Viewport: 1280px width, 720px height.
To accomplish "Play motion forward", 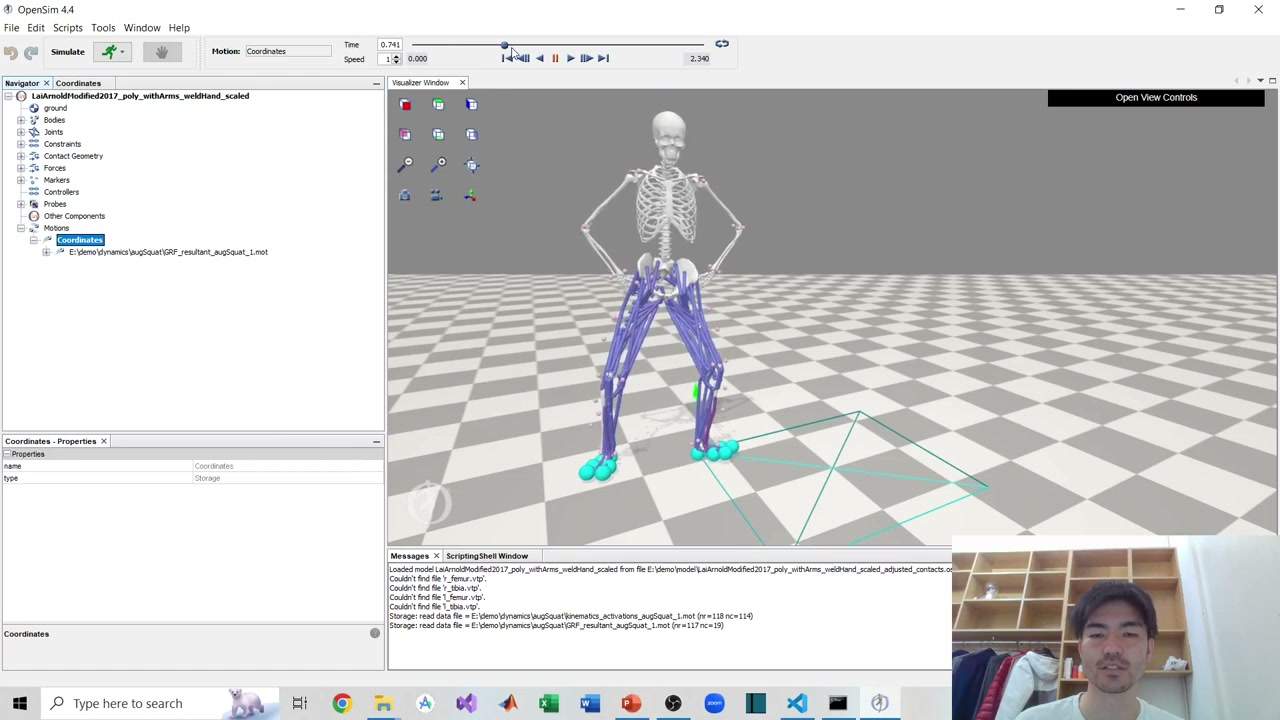I will [x=570, y=58].
